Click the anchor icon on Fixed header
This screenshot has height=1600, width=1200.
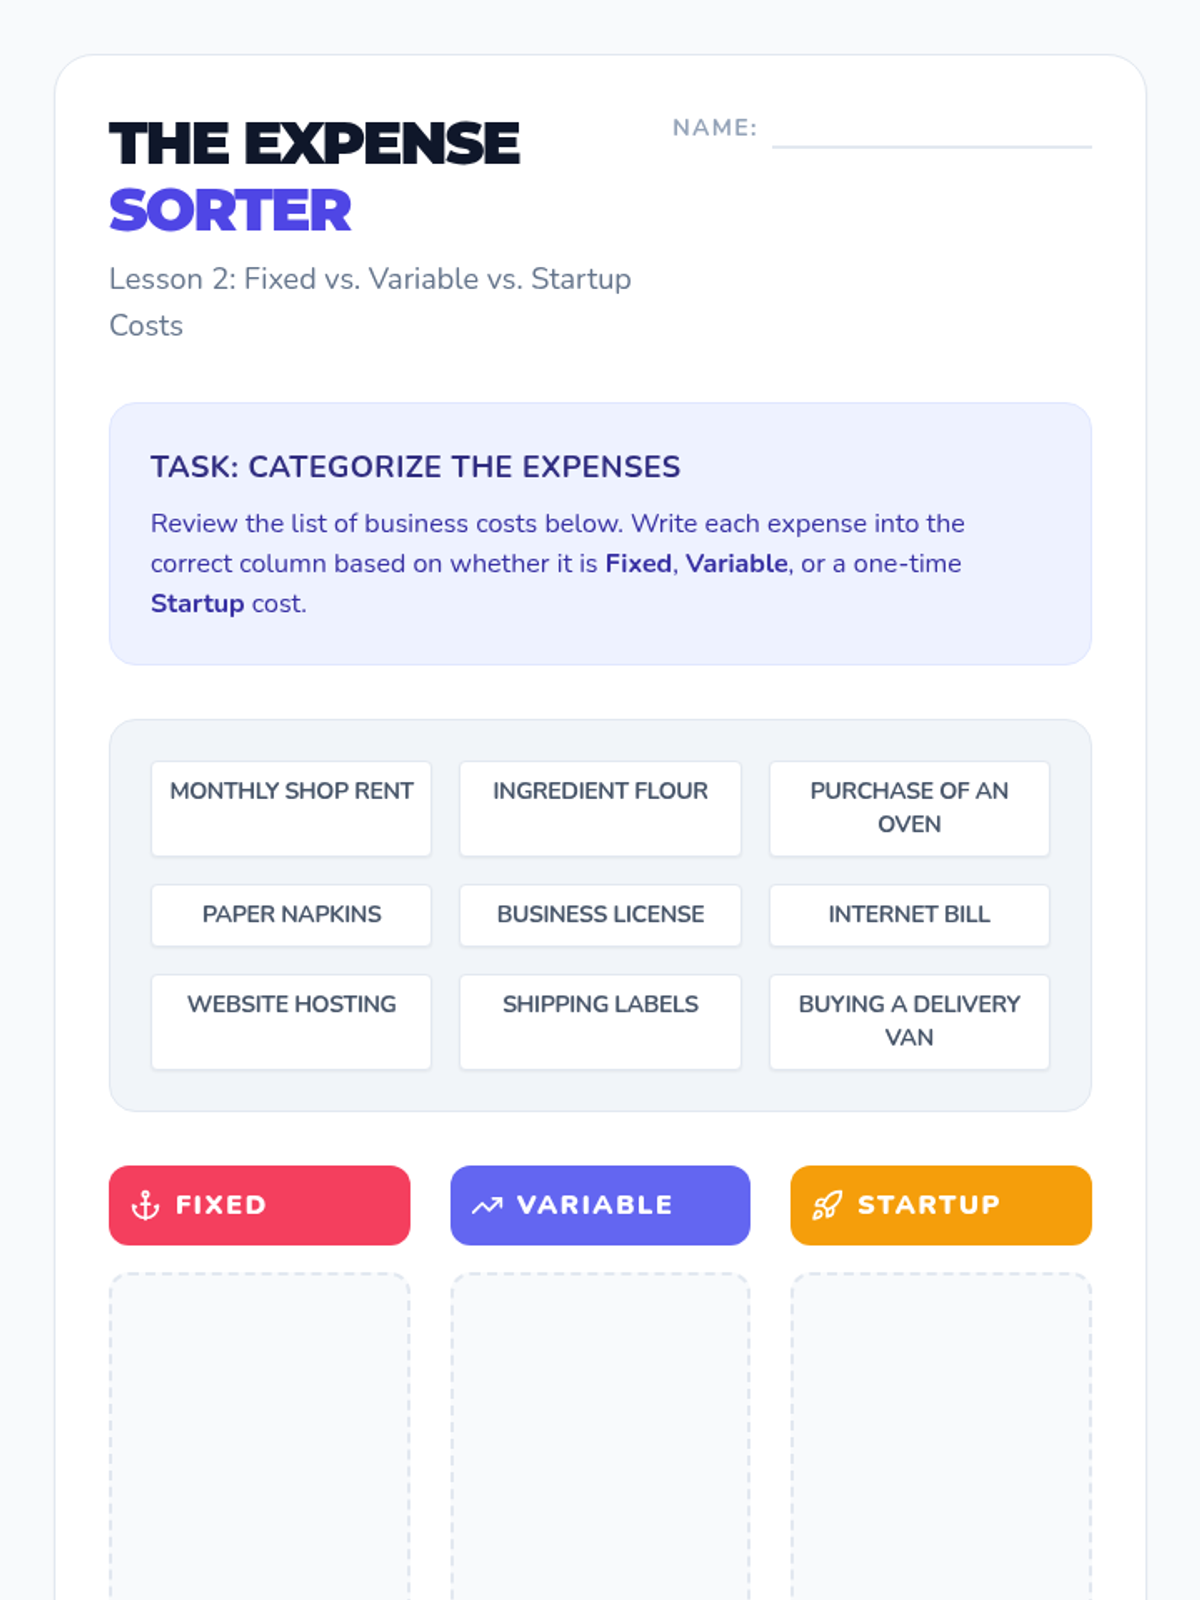[x=146, y=1205]
